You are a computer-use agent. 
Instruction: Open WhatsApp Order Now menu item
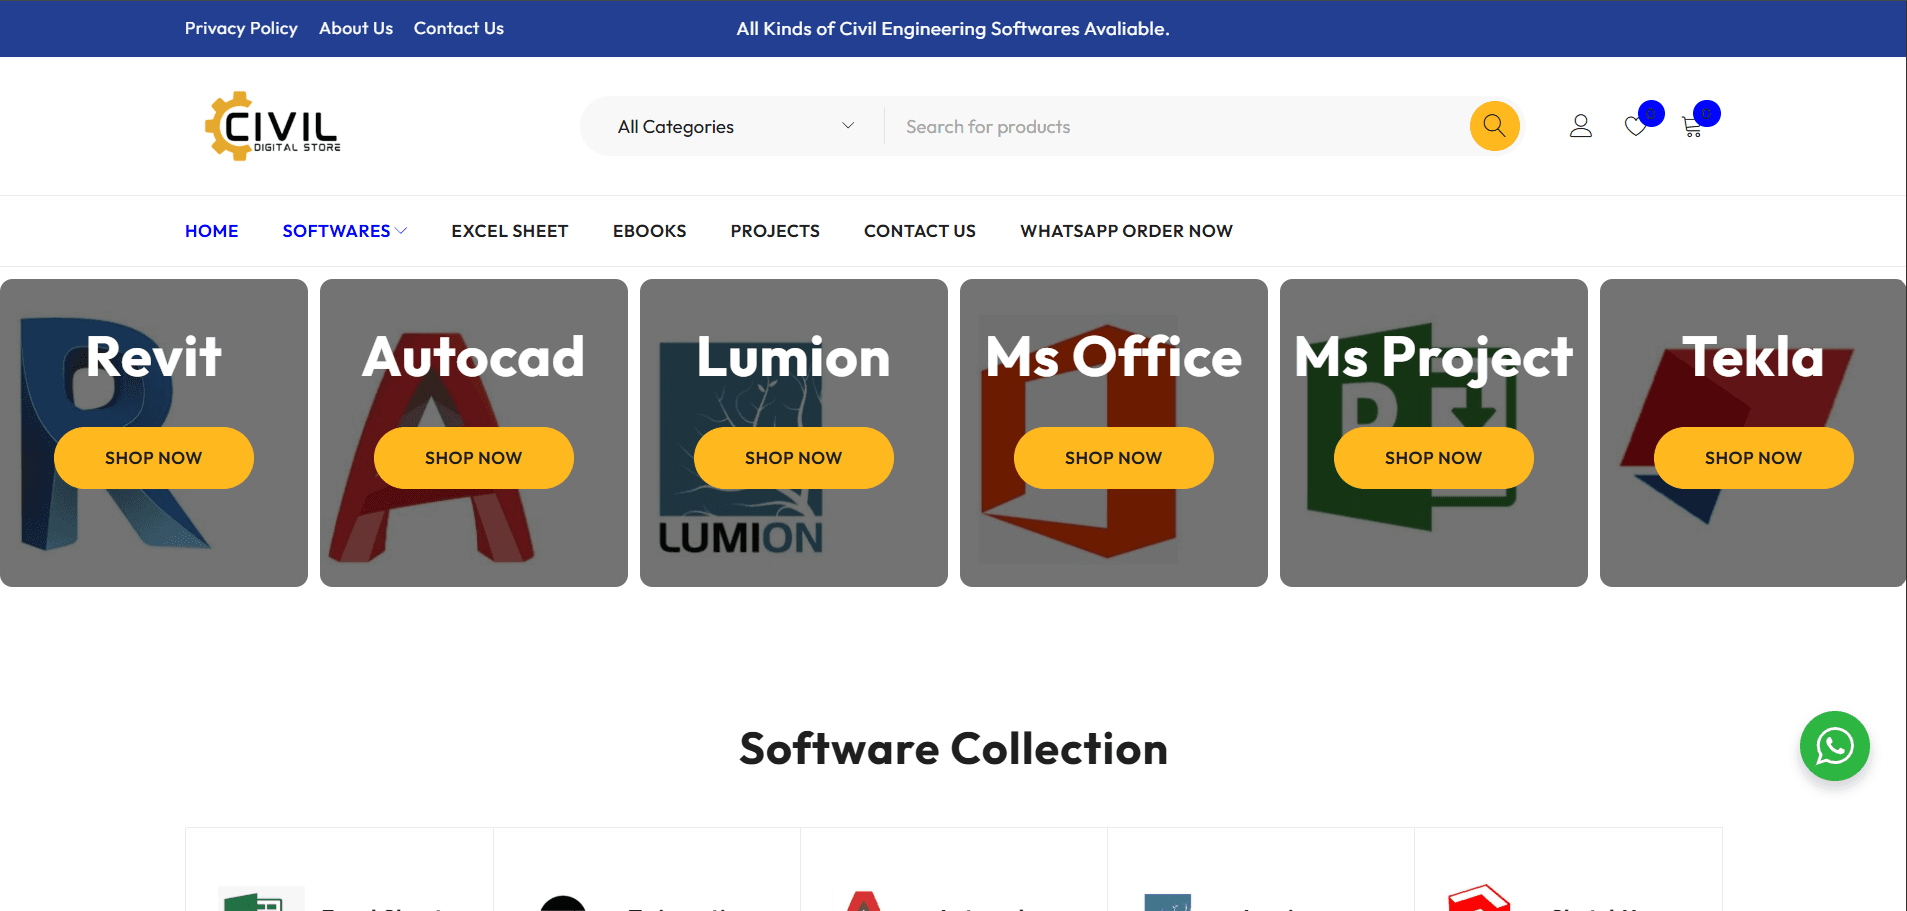point(1126,231)
